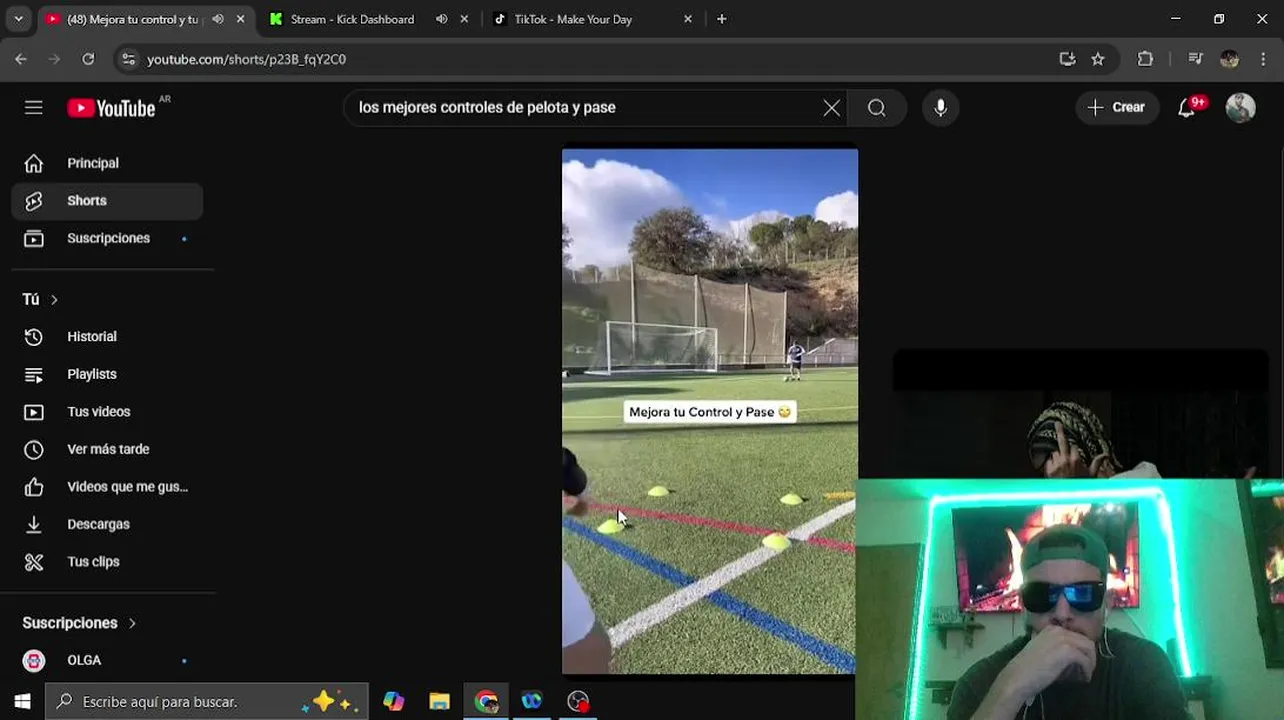Click the Chrome taskbar icon

(487, 701)
